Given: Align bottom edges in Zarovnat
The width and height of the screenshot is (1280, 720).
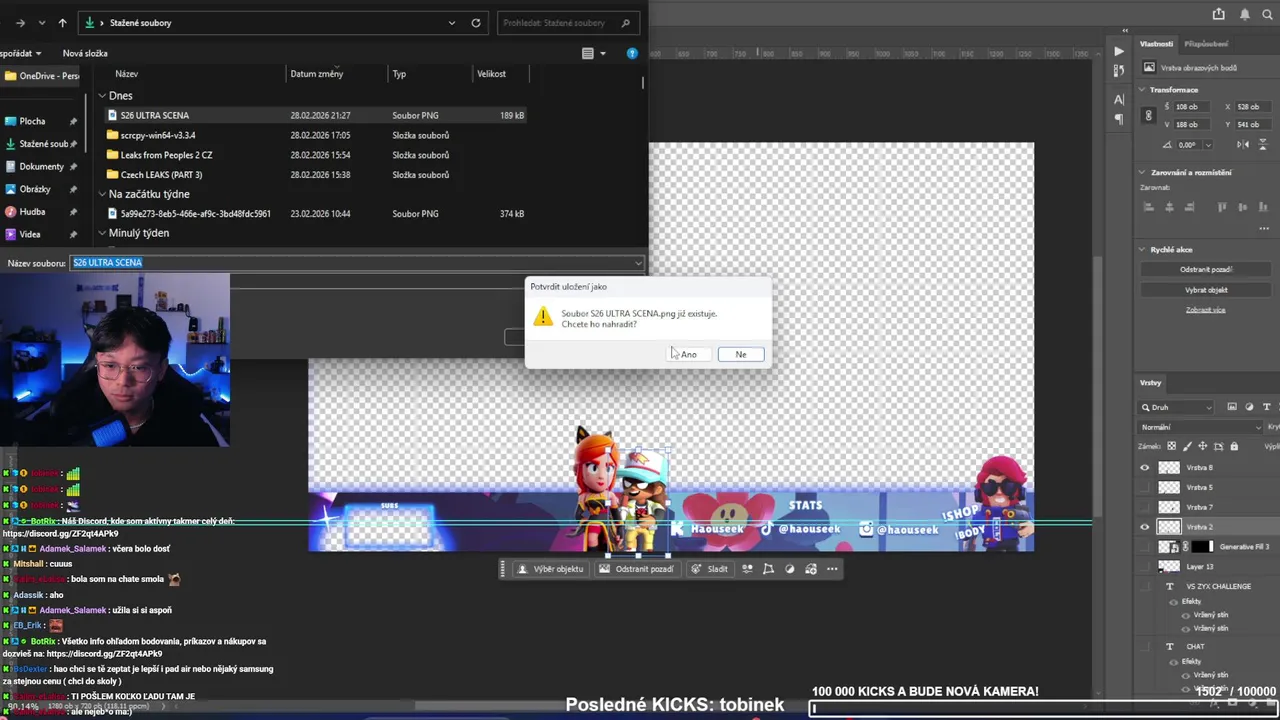Looking at the screenshot, I should [1262, 207].
